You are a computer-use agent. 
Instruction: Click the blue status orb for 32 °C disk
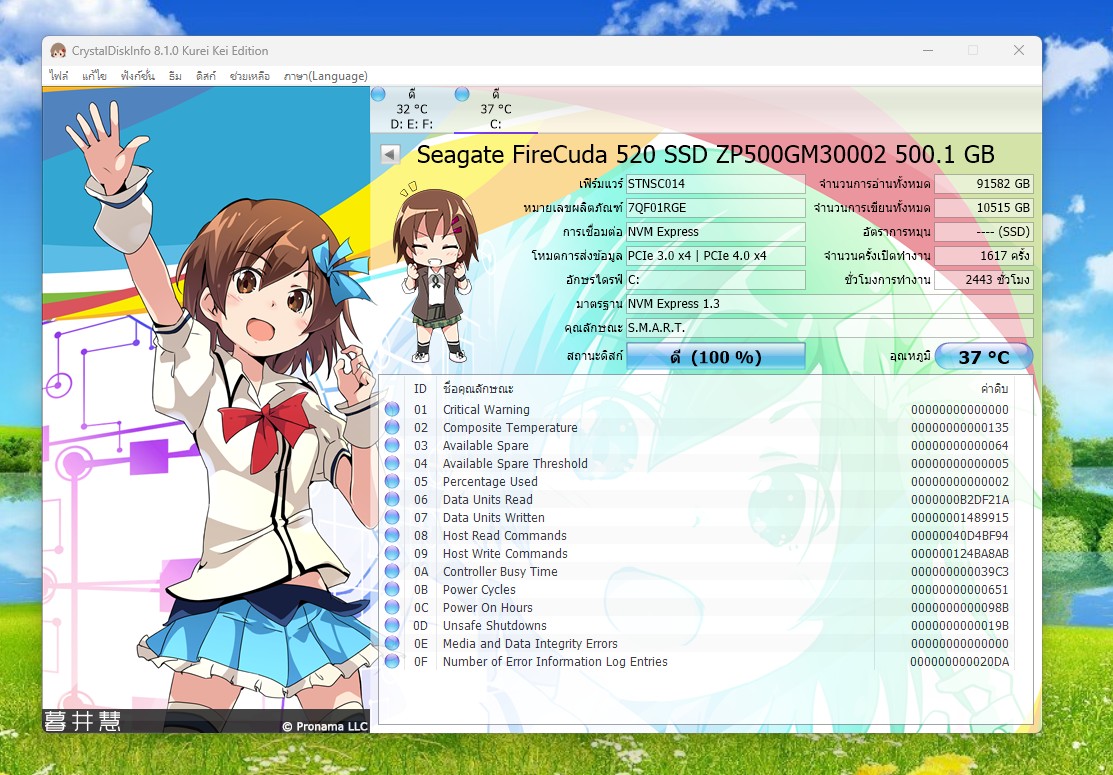click(x=378, y=94)
